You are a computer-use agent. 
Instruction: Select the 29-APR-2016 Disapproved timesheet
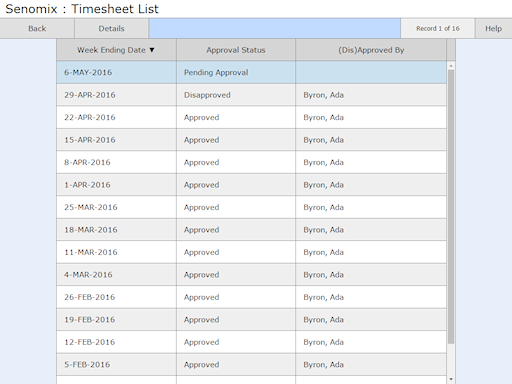[x=251, y=95]
